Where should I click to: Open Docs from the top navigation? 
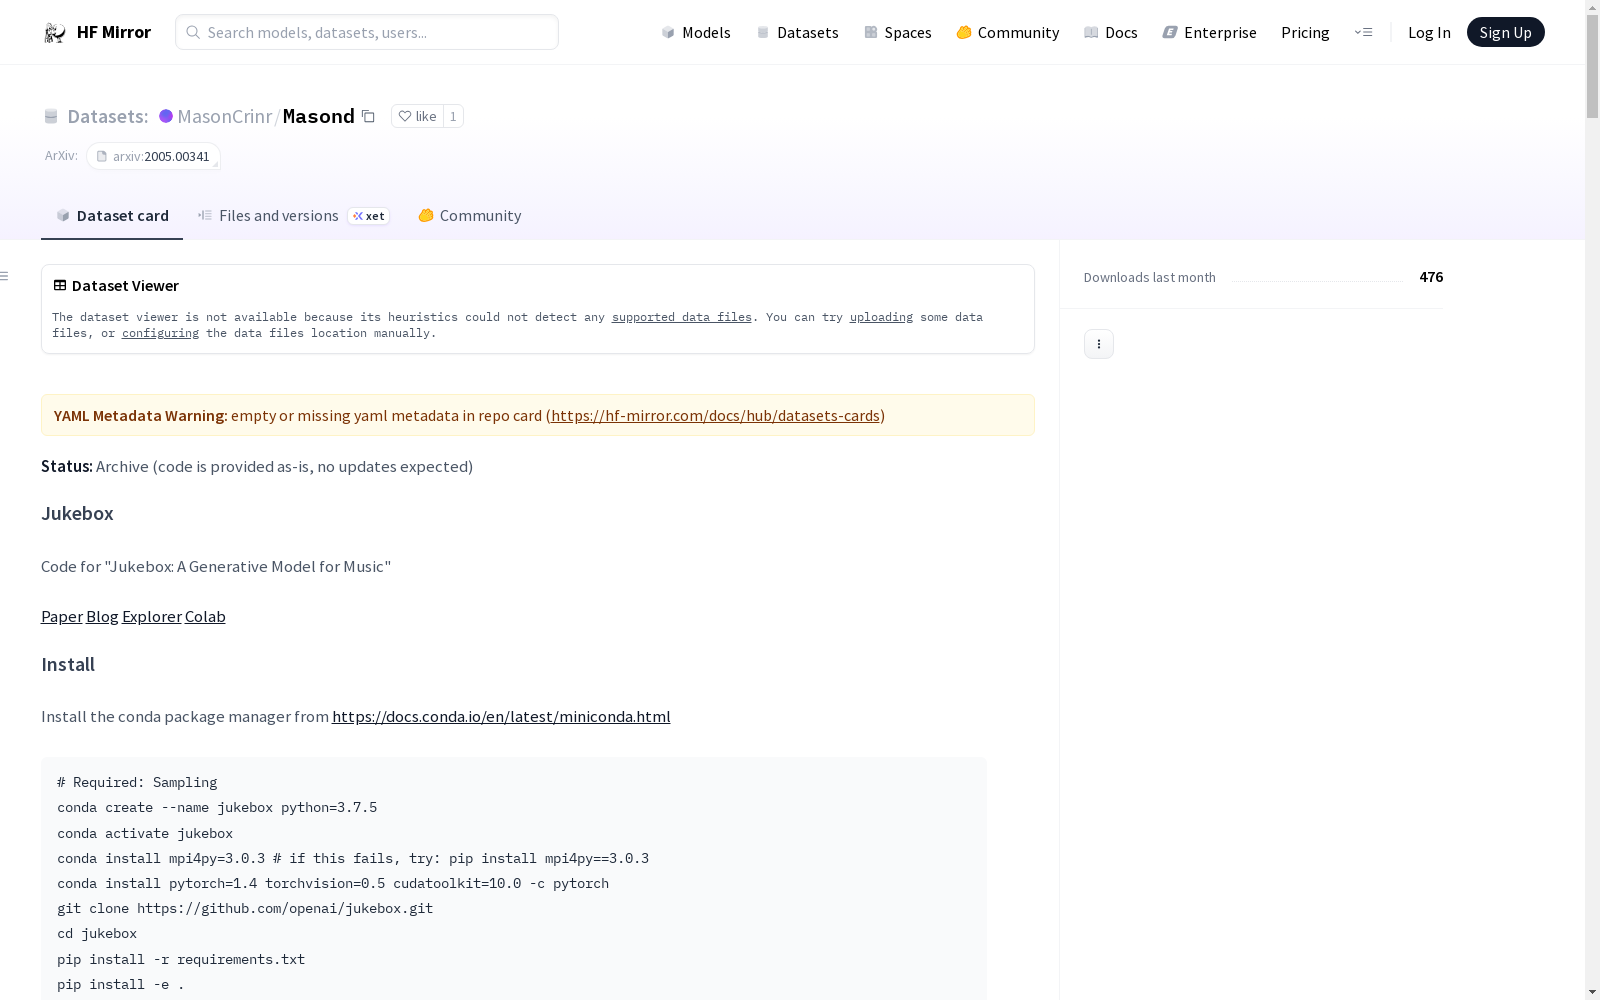coord(1111,32)
